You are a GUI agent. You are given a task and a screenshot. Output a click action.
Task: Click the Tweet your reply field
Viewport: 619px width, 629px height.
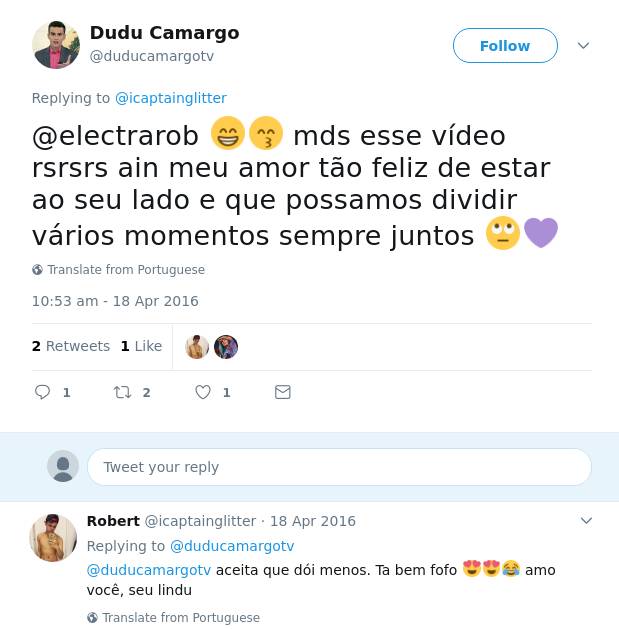(339, 467)
